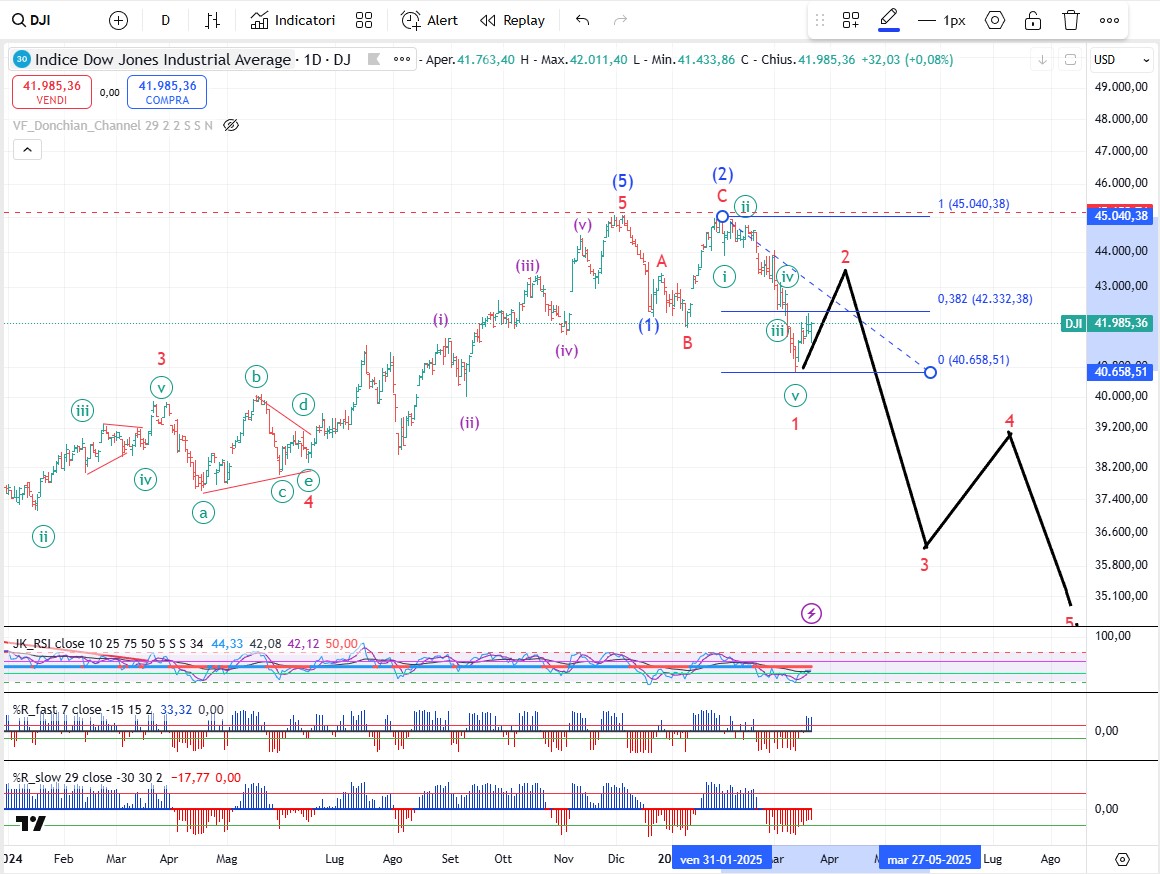The height and width of the screenshot is (874, 1160).
Task: Click the red VENDI sell button
Action: [x=53, y=92]
